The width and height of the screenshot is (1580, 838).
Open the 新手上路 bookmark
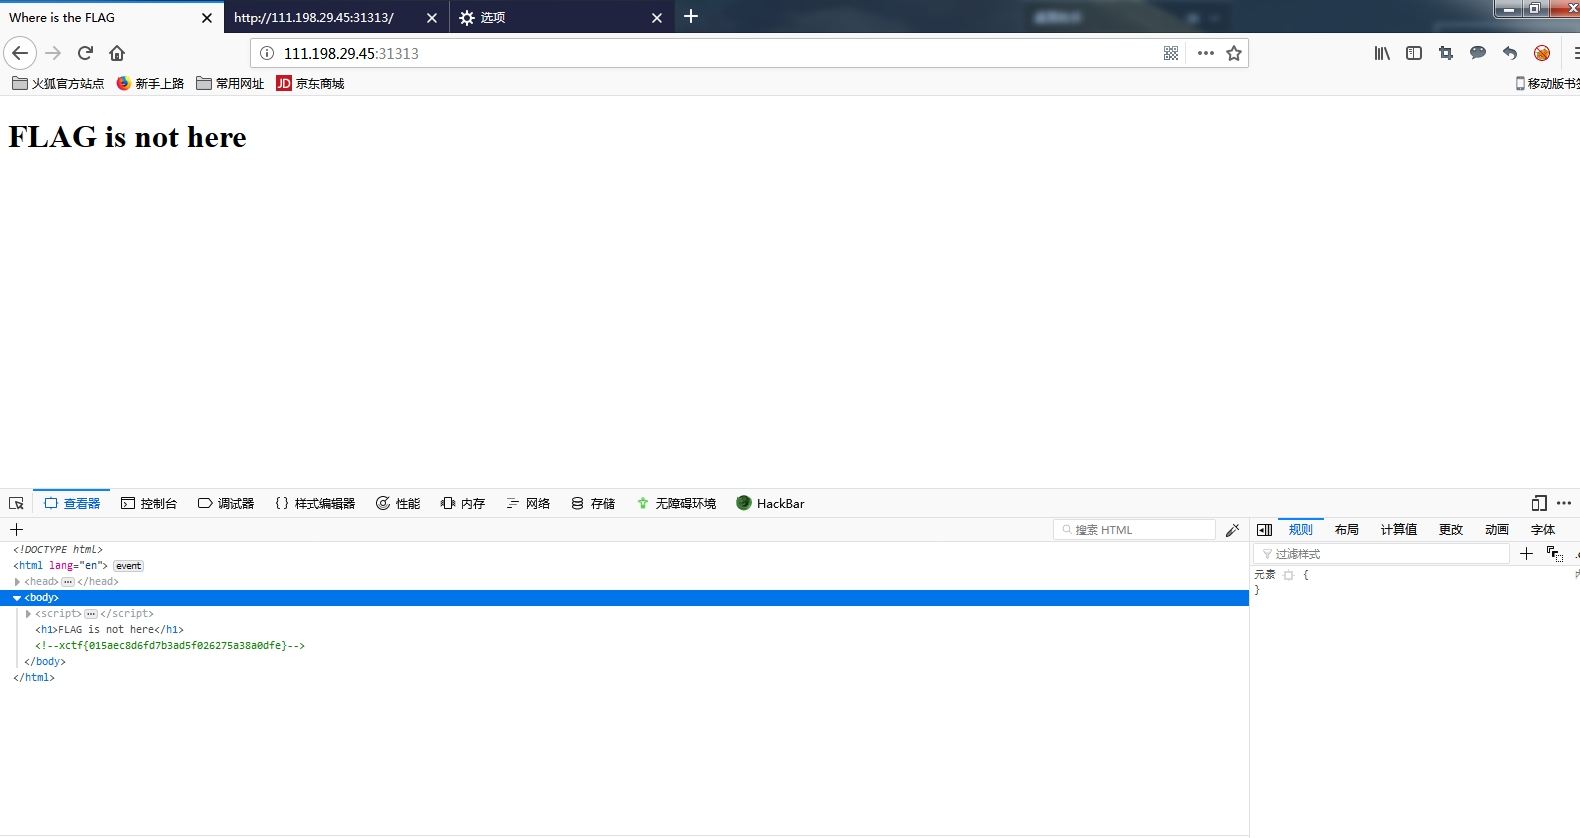(x=150, y=84)
